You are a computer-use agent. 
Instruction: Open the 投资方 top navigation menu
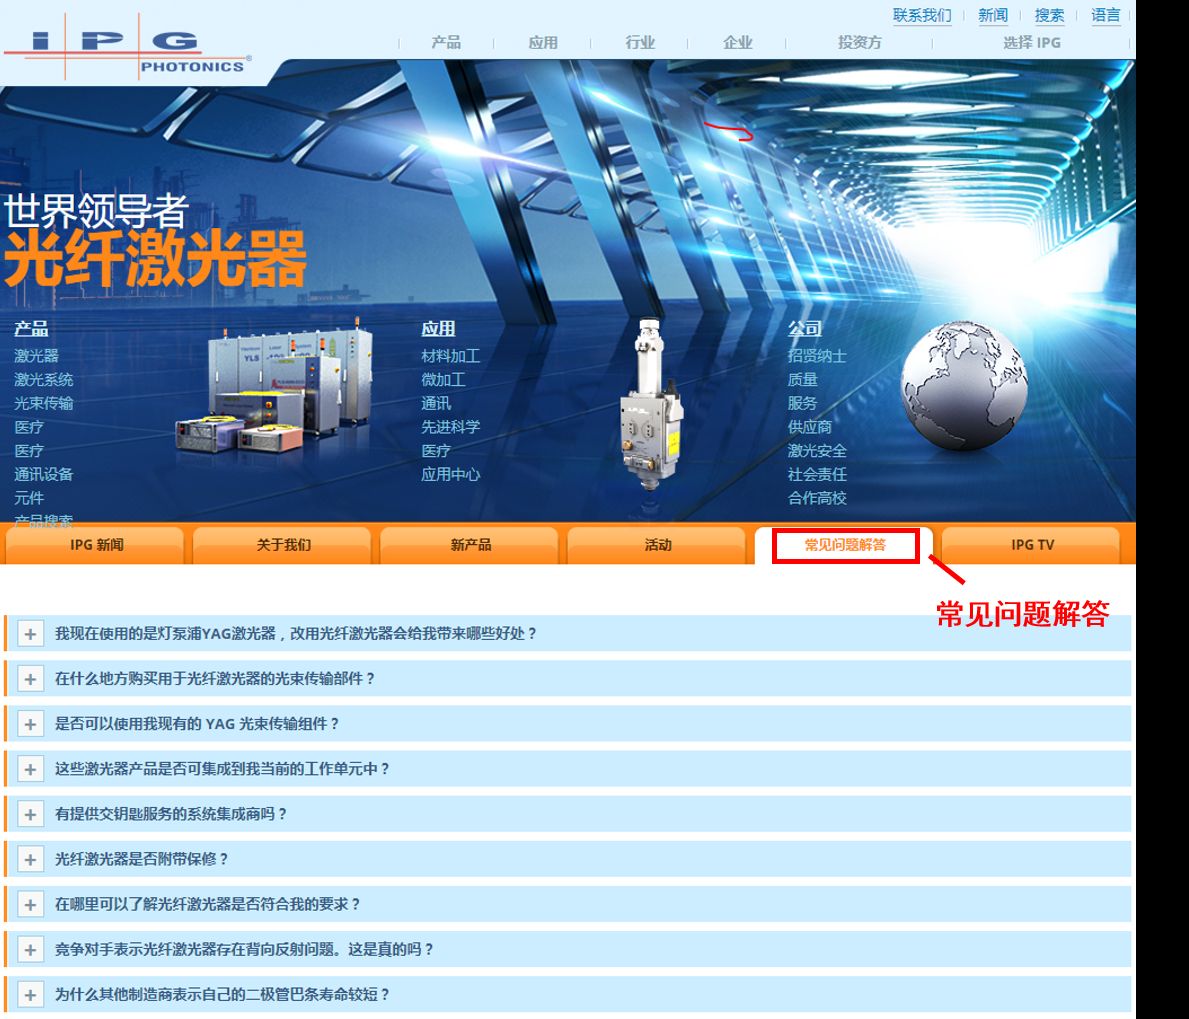[x=859, y=42]
